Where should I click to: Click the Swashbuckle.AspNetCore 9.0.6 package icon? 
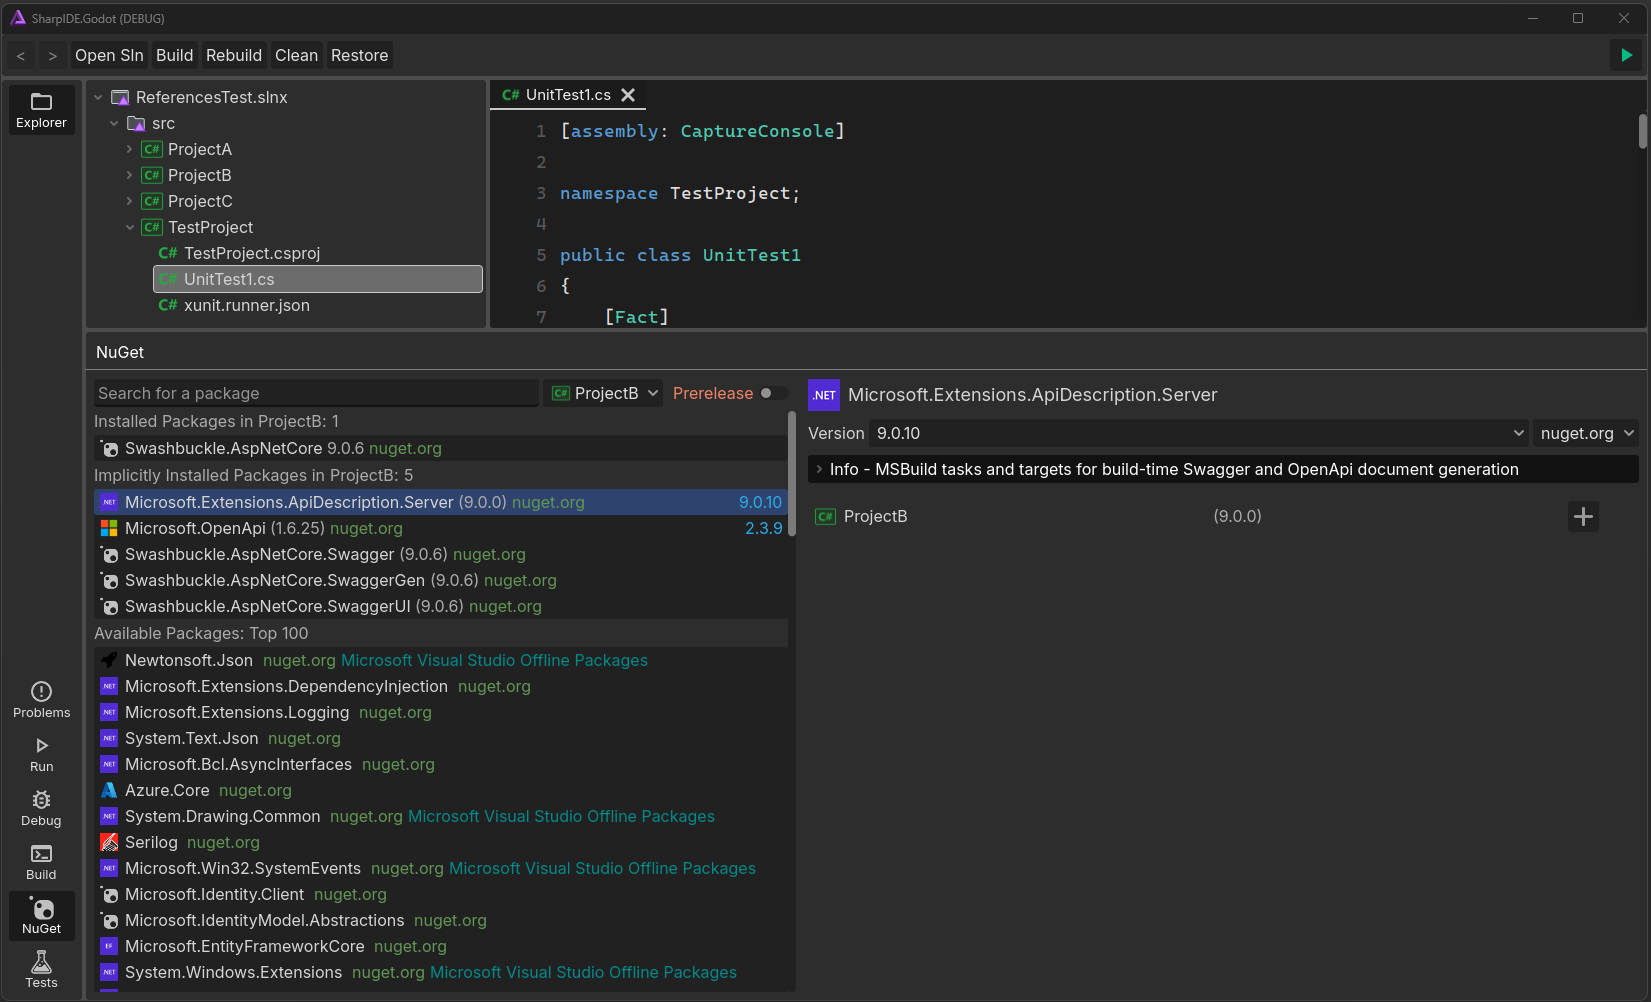coord(110,449)
